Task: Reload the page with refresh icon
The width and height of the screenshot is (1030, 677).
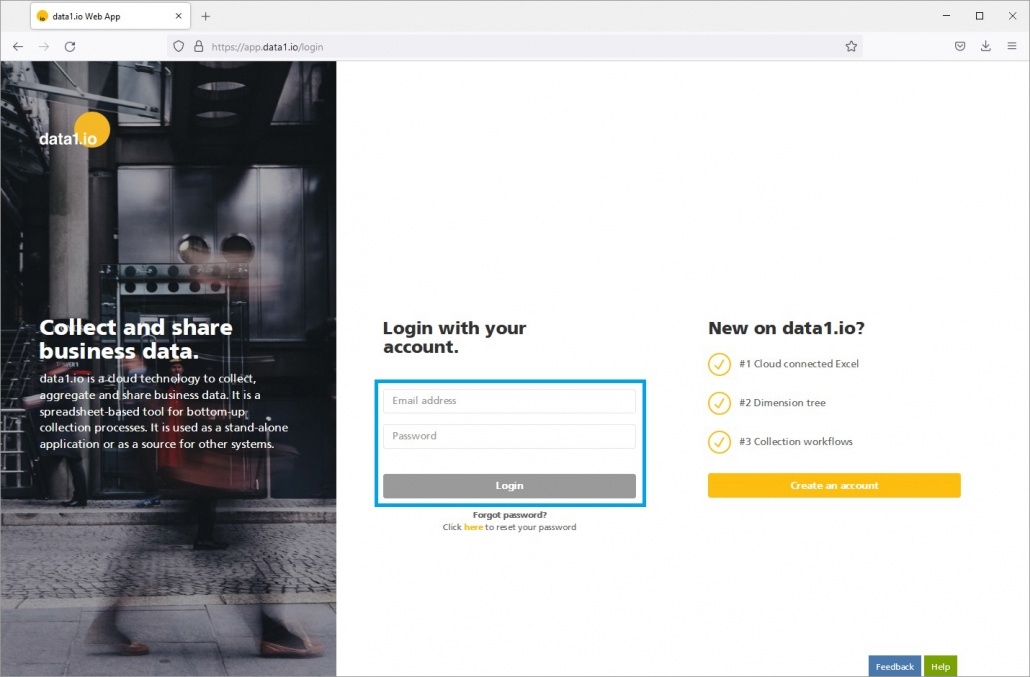Action: click(x=70, y=47)
